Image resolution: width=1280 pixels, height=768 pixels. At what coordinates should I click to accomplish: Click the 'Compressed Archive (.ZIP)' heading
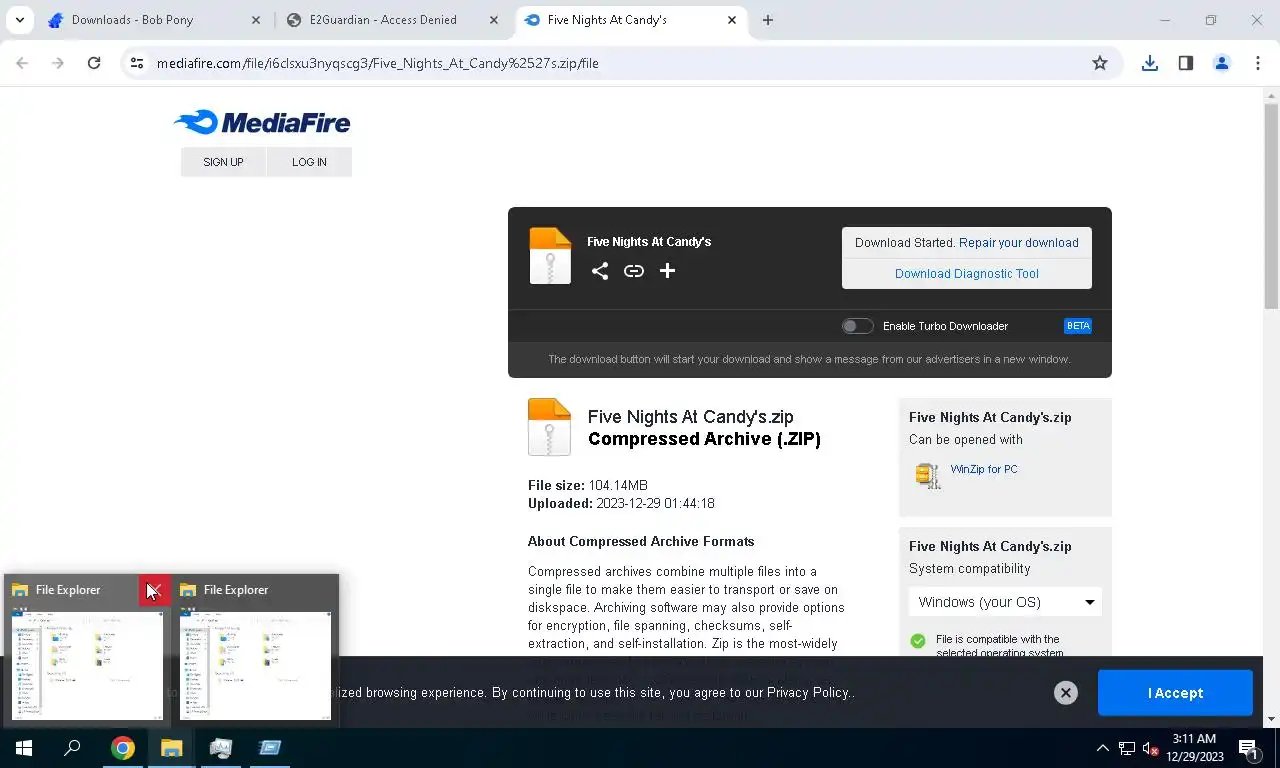[x=704, y=439]
